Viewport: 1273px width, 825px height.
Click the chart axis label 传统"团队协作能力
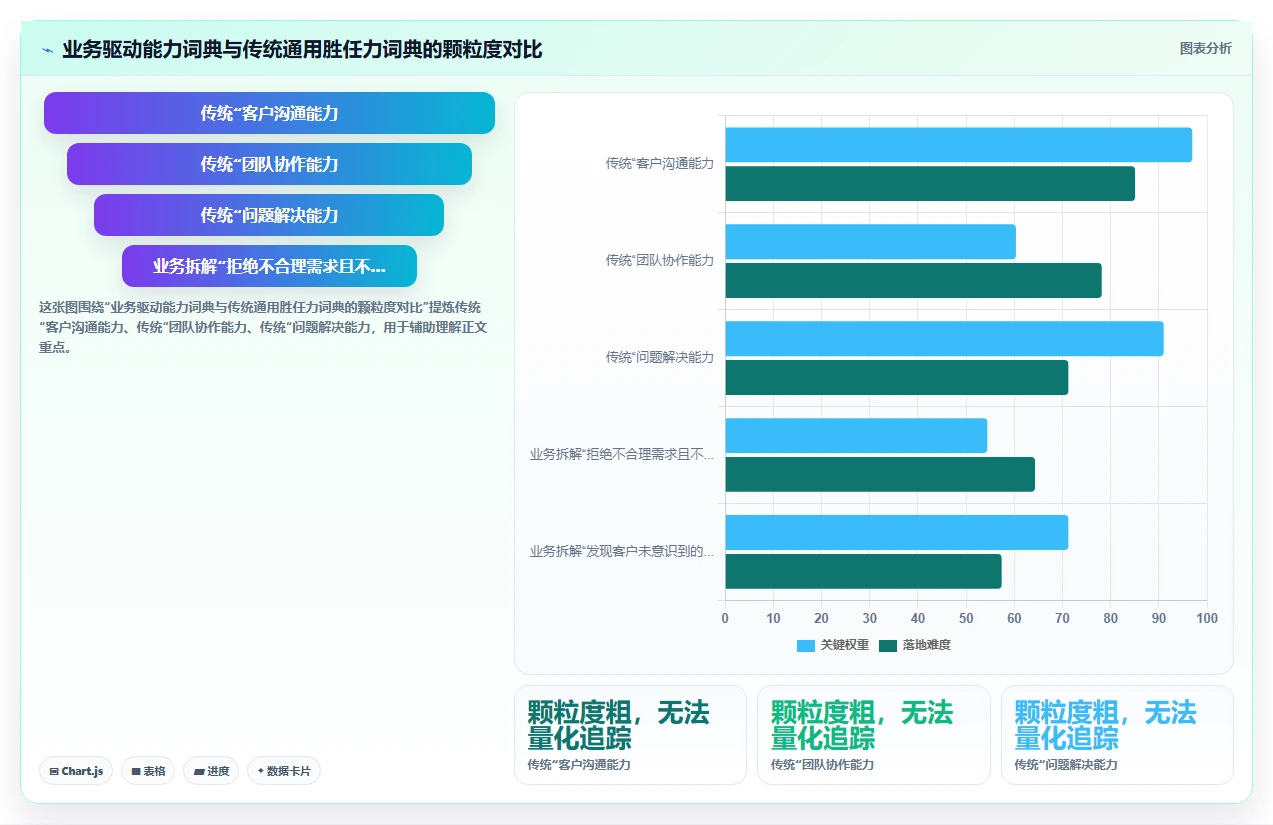(659, 260)
